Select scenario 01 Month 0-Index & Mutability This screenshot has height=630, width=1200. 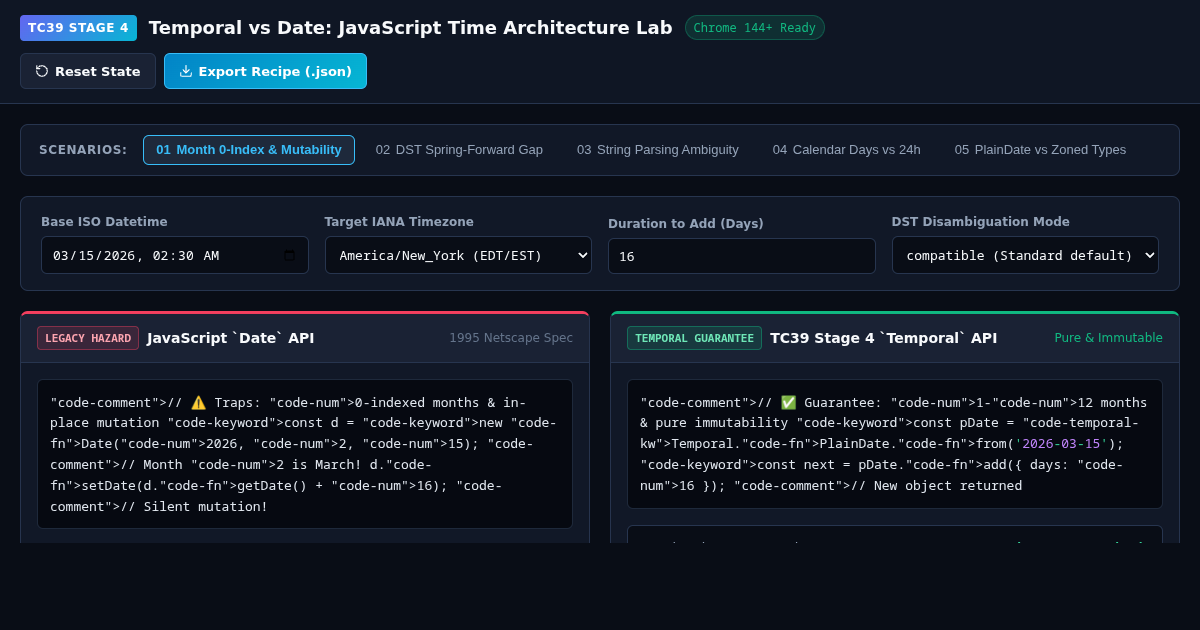click(249, 150)
